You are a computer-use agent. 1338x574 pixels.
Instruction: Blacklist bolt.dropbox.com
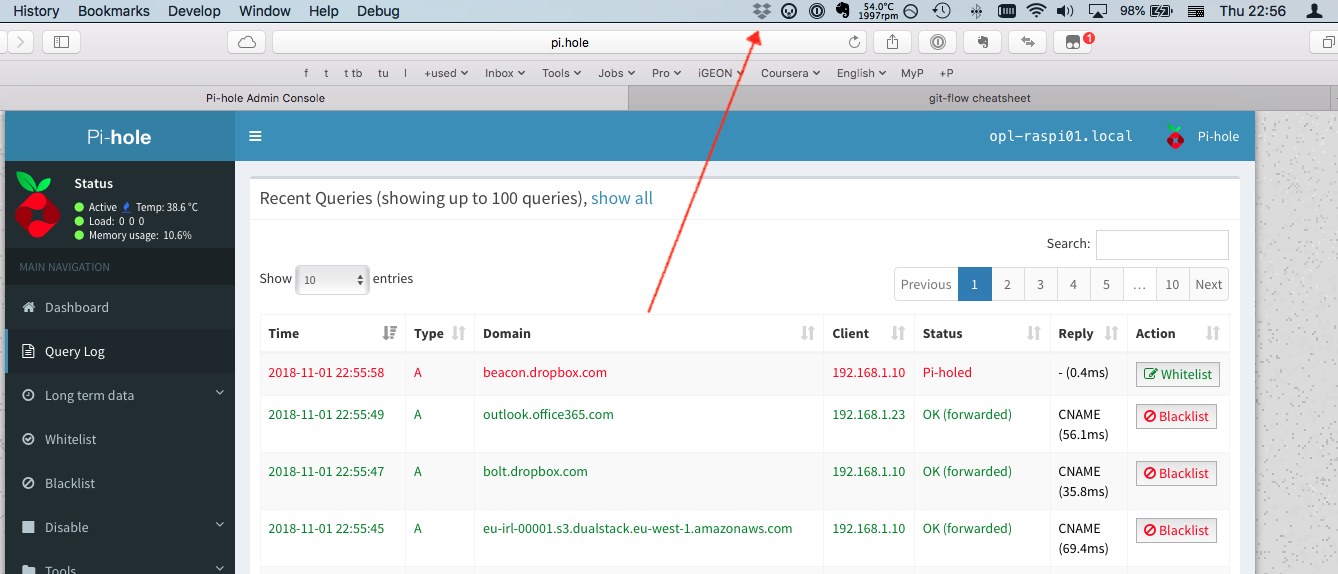point(1176,473)
